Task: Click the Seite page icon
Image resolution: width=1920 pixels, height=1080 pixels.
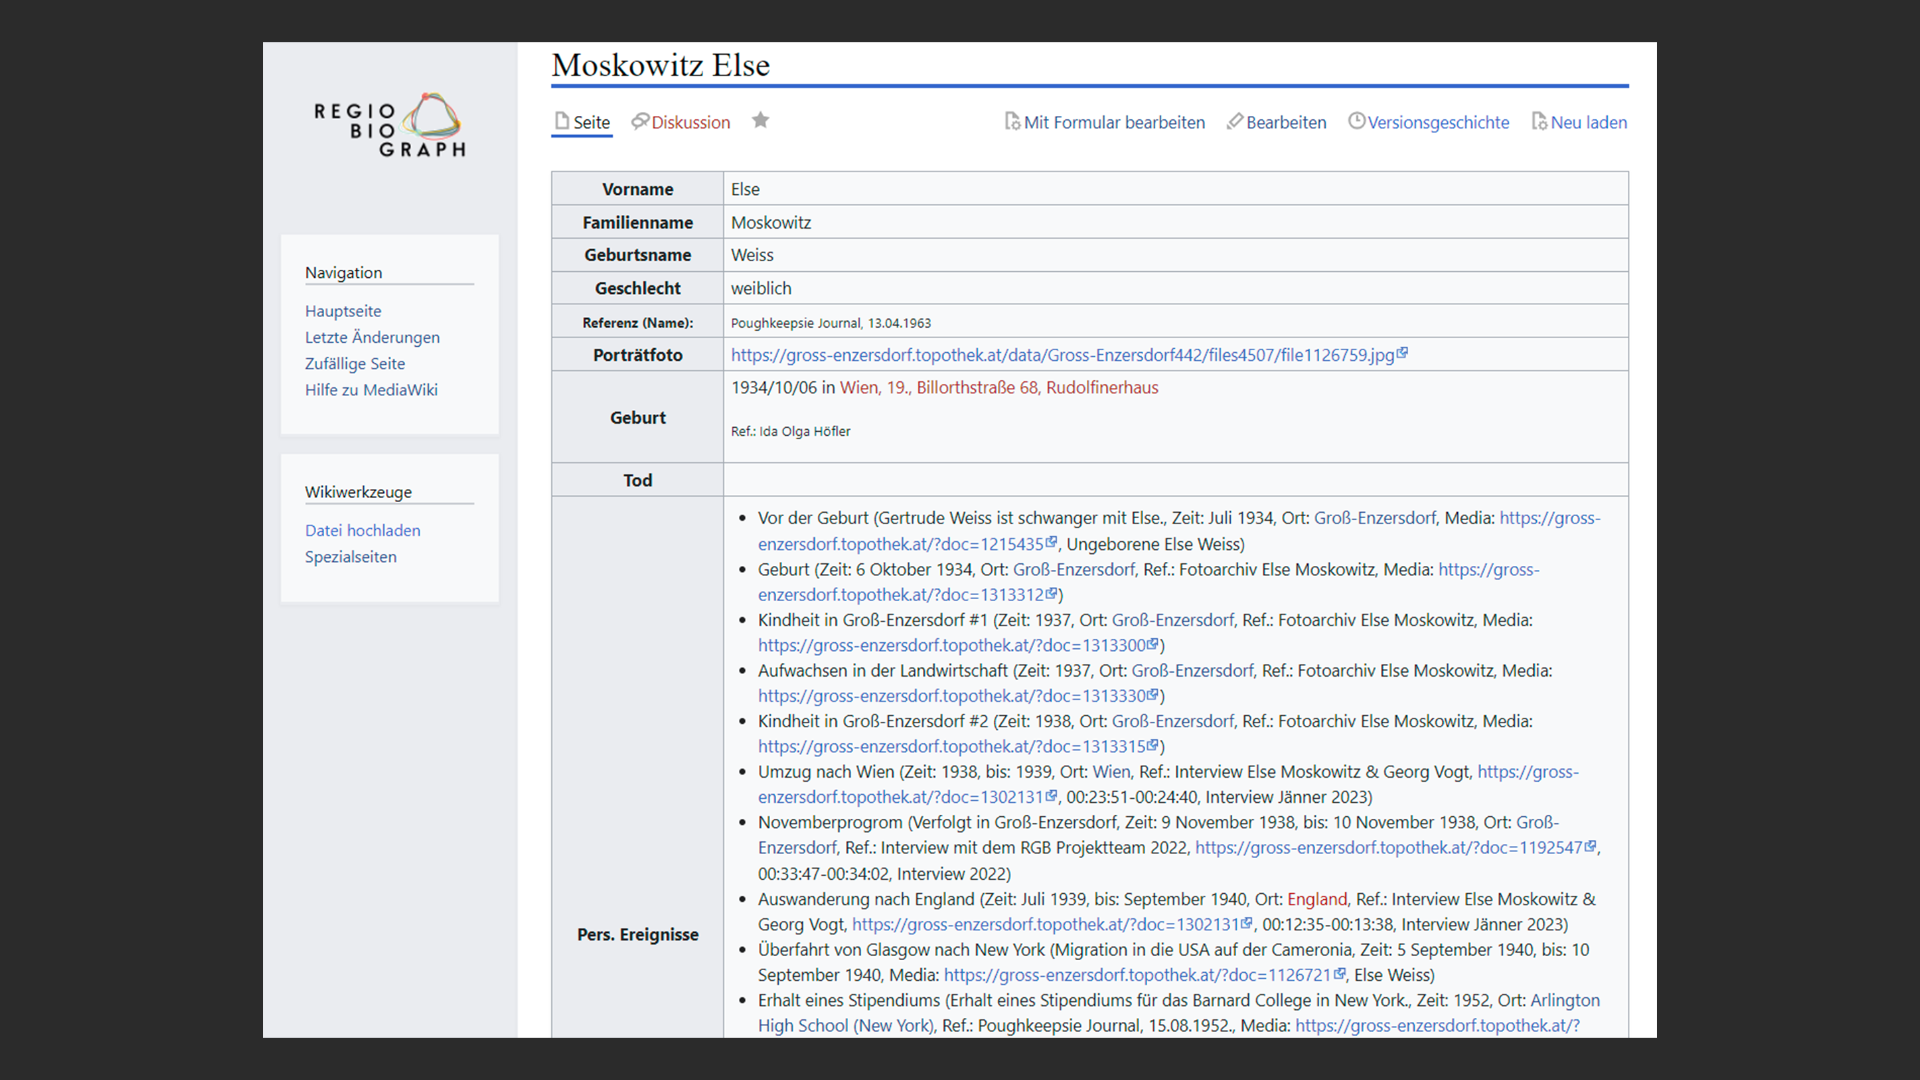Action: click(562, 121)
